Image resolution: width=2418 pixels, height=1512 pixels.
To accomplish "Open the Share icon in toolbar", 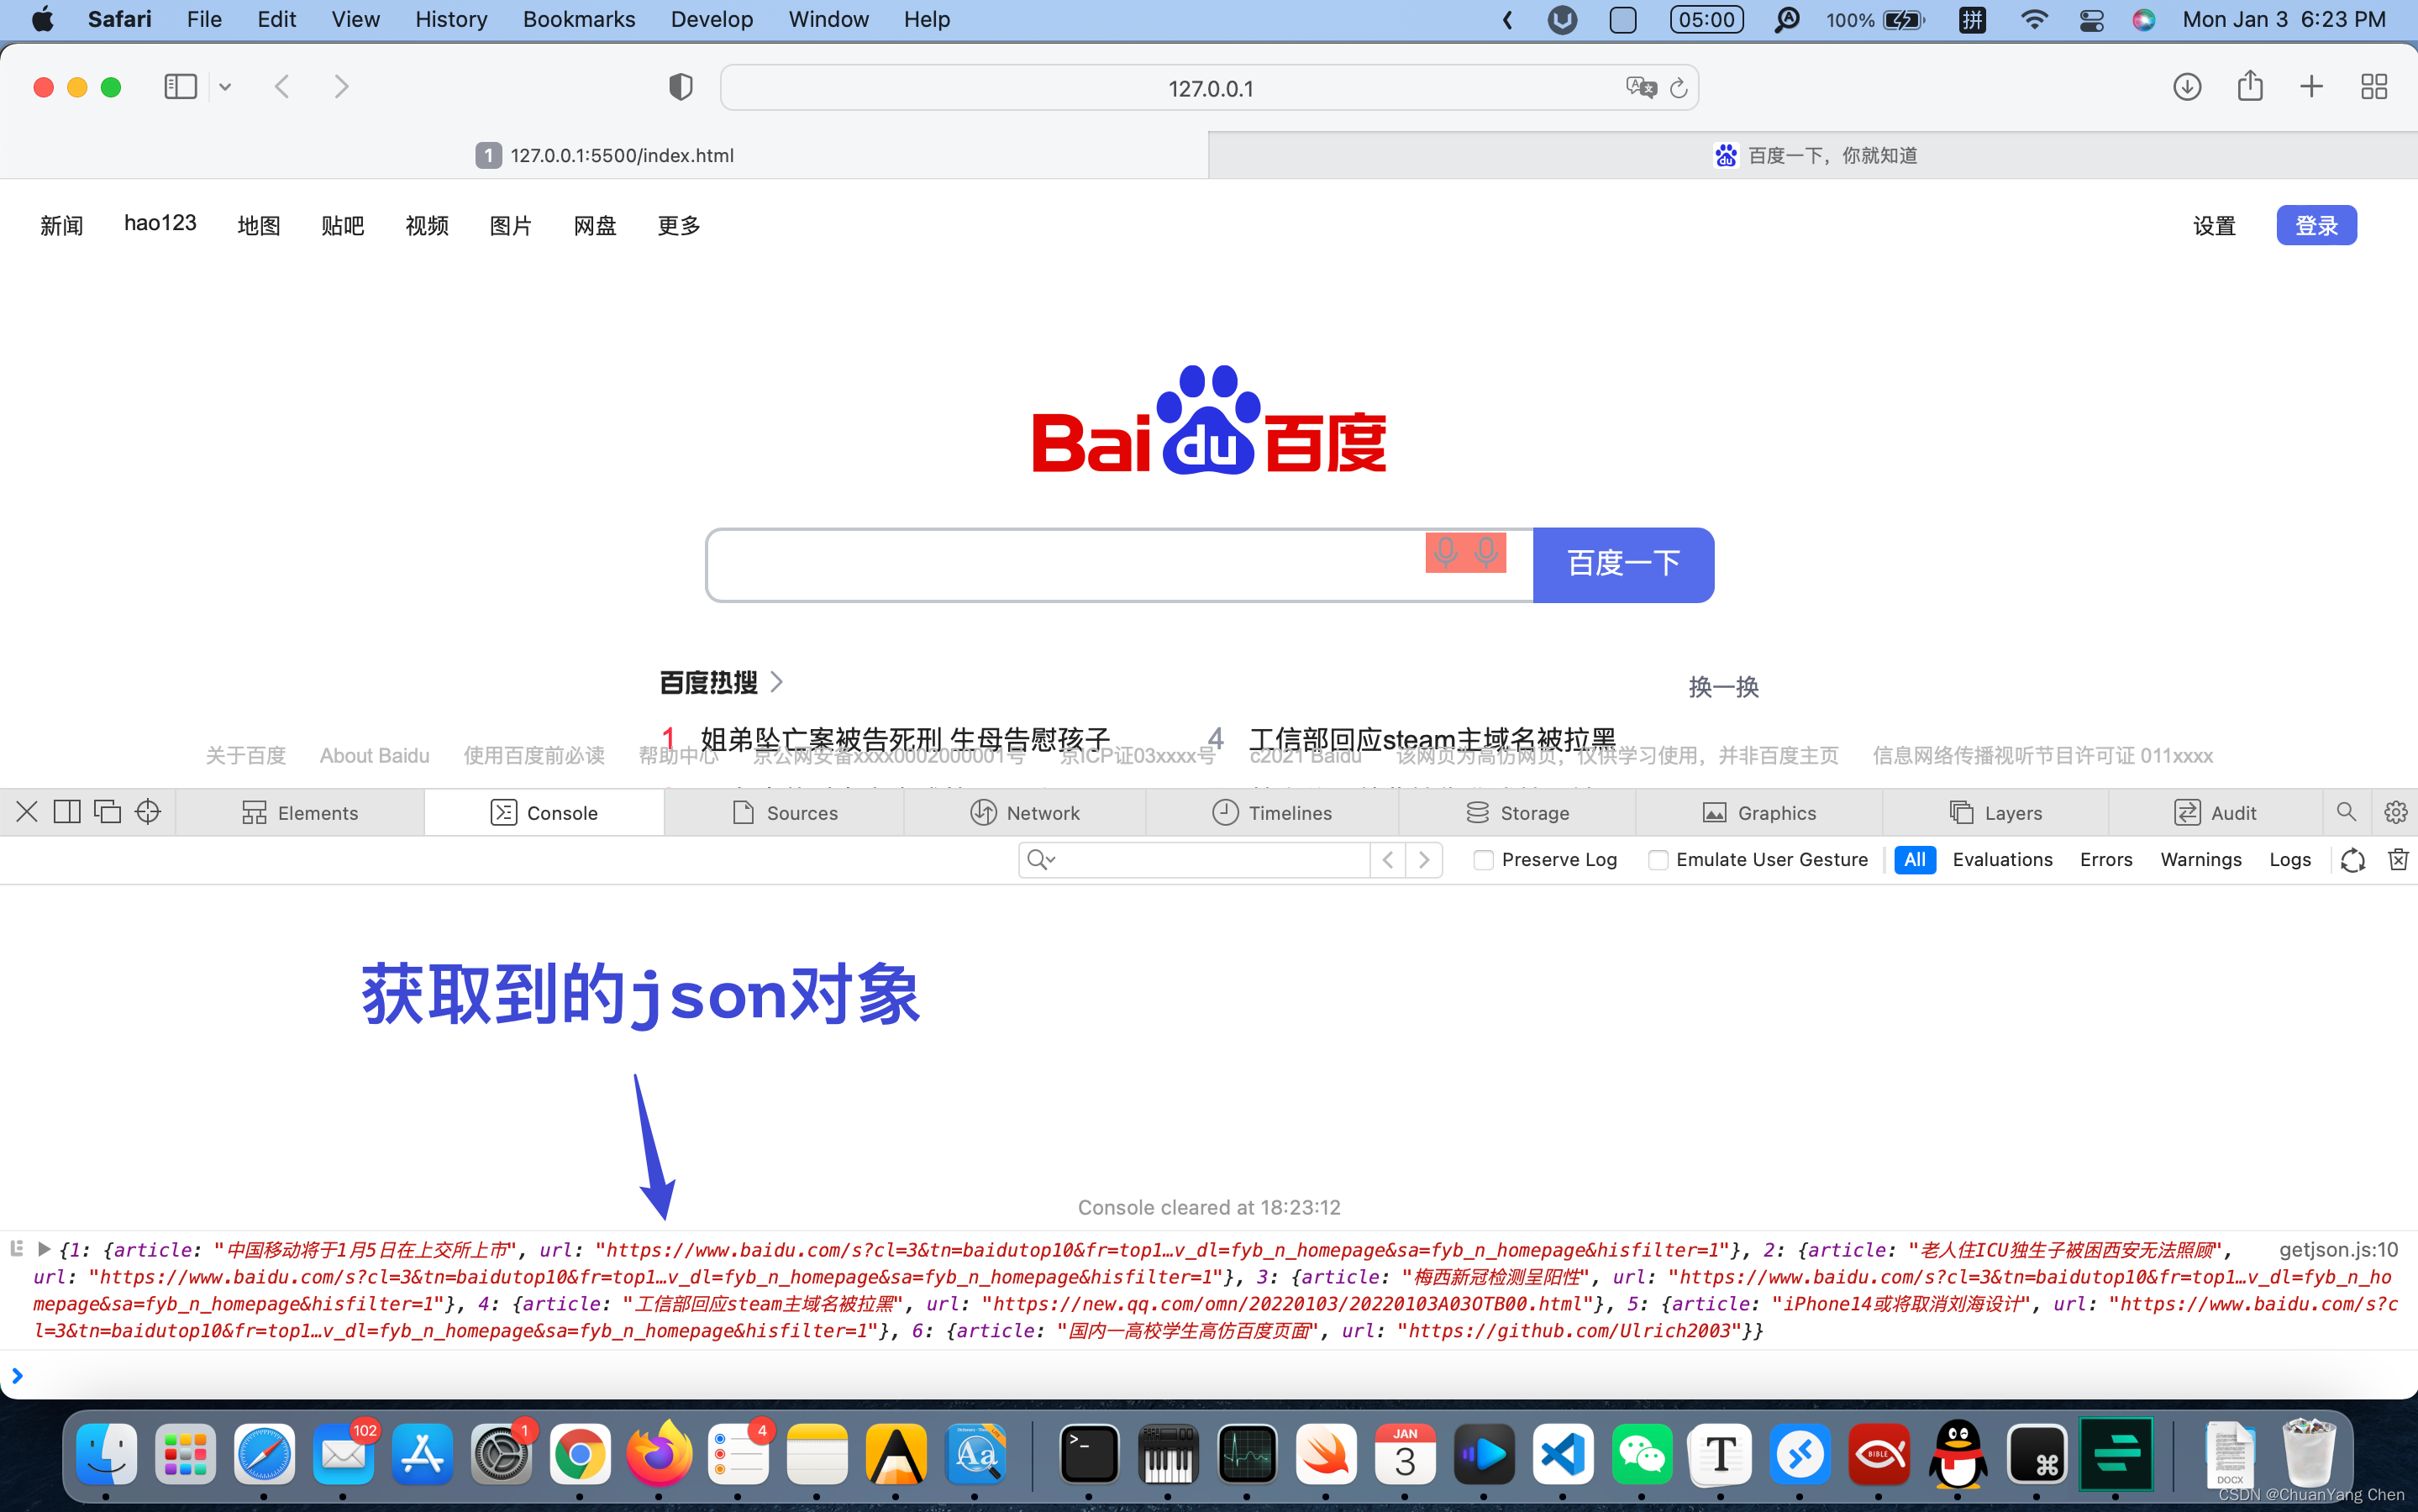I will 2250,86.
